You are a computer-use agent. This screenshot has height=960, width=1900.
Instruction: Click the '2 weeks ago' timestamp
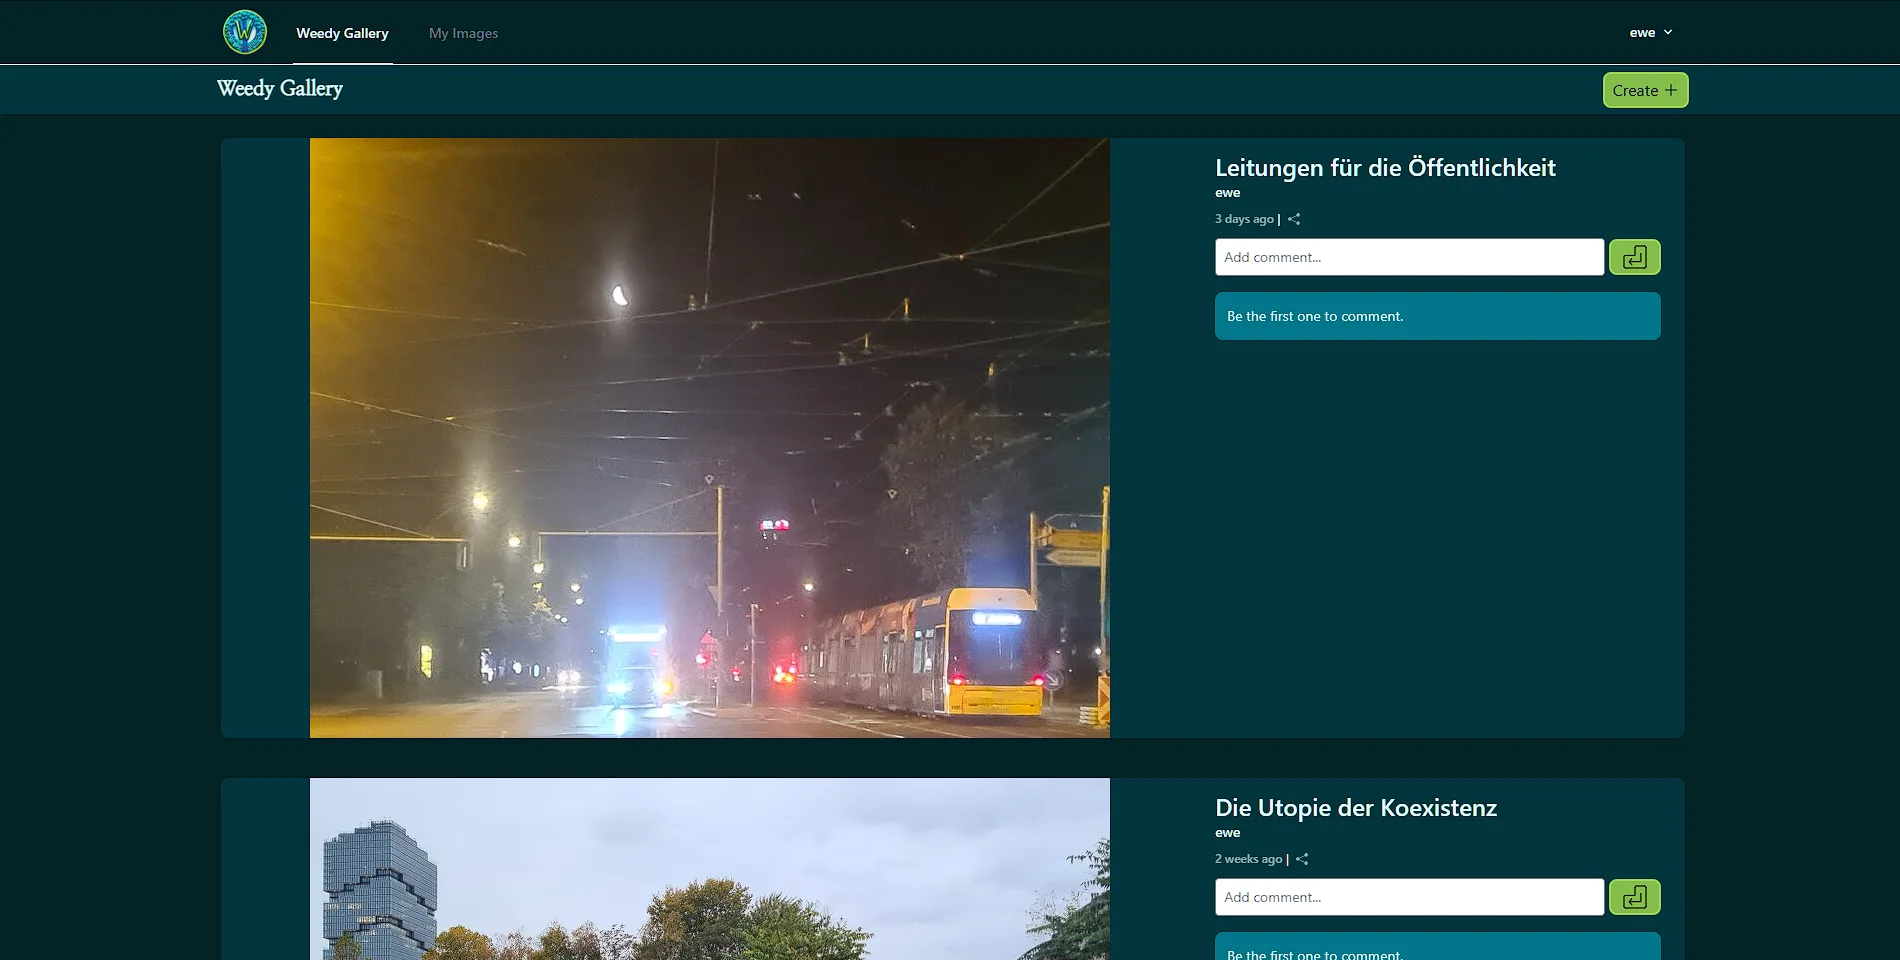(1248, 859)
